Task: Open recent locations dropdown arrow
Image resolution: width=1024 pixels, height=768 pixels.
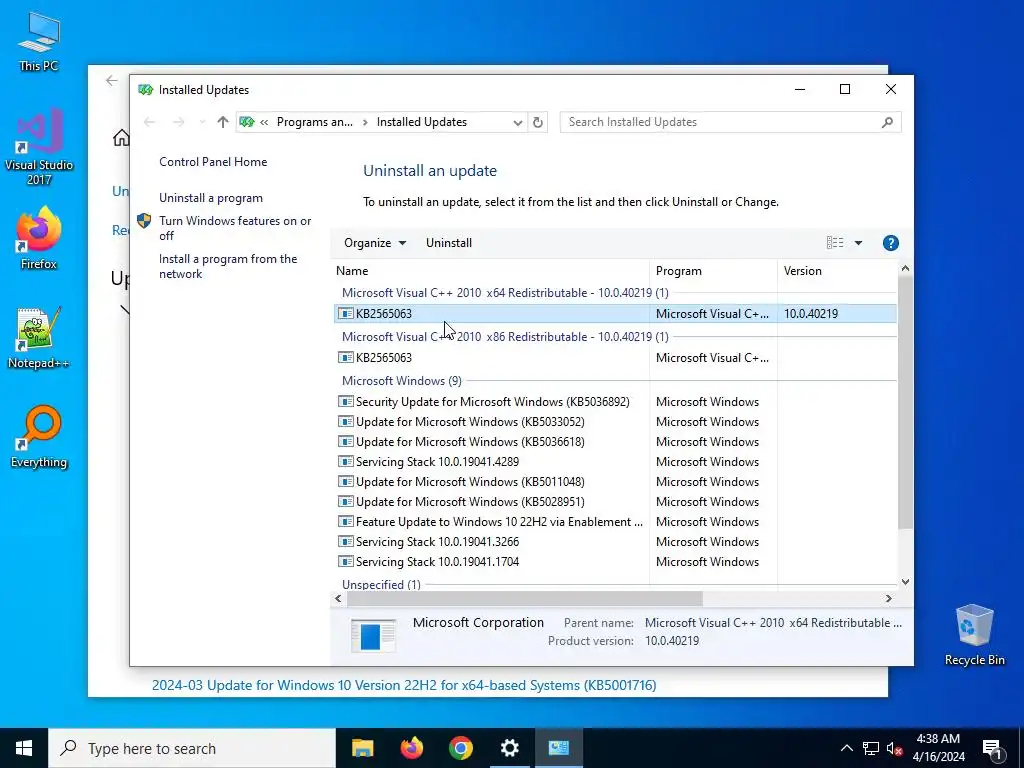Action: tap(202, 122)
